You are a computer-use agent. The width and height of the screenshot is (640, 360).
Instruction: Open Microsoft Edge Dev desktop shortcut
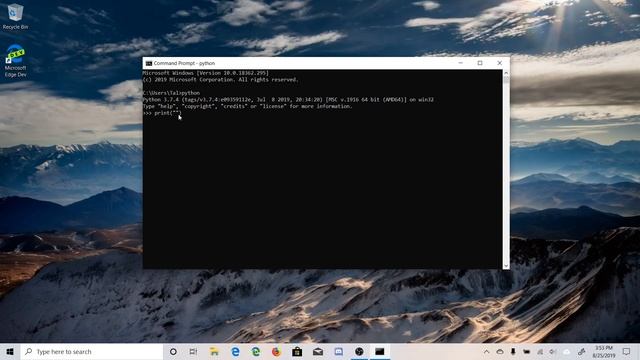point(16,61)
